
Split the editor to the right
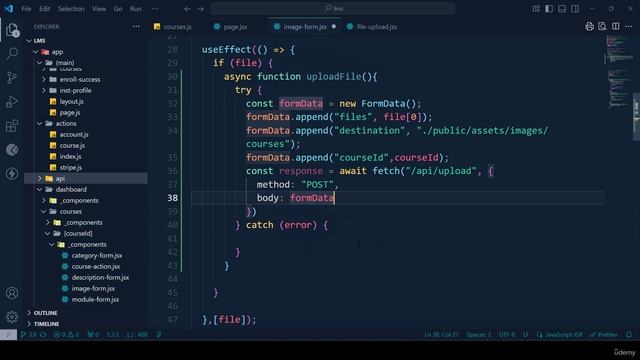point(616,27)
